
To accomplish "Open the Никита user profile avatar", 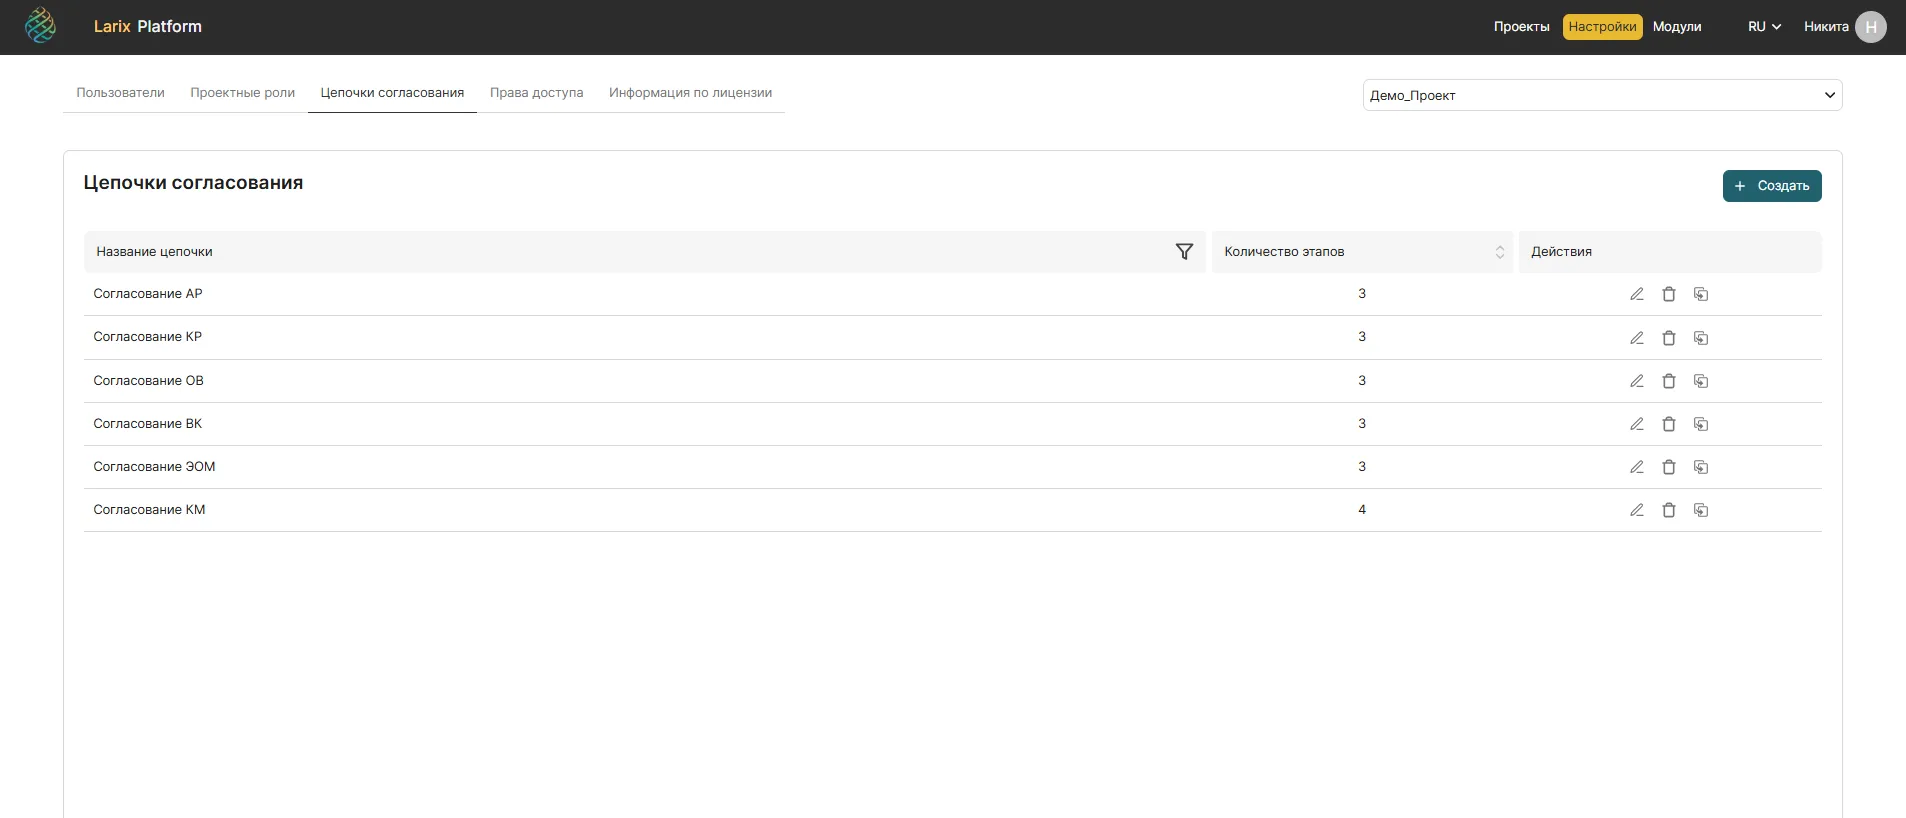I will [1870, 27].
